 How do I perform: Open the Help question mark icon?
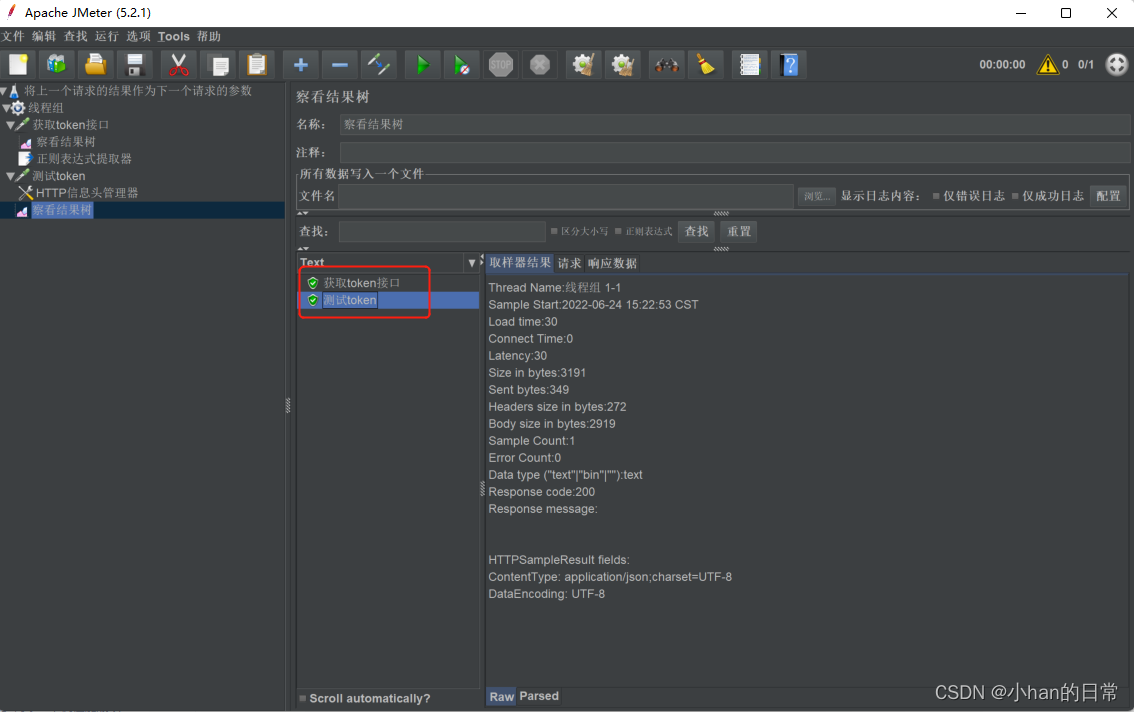pyautogui.click(x=789, y=65)
